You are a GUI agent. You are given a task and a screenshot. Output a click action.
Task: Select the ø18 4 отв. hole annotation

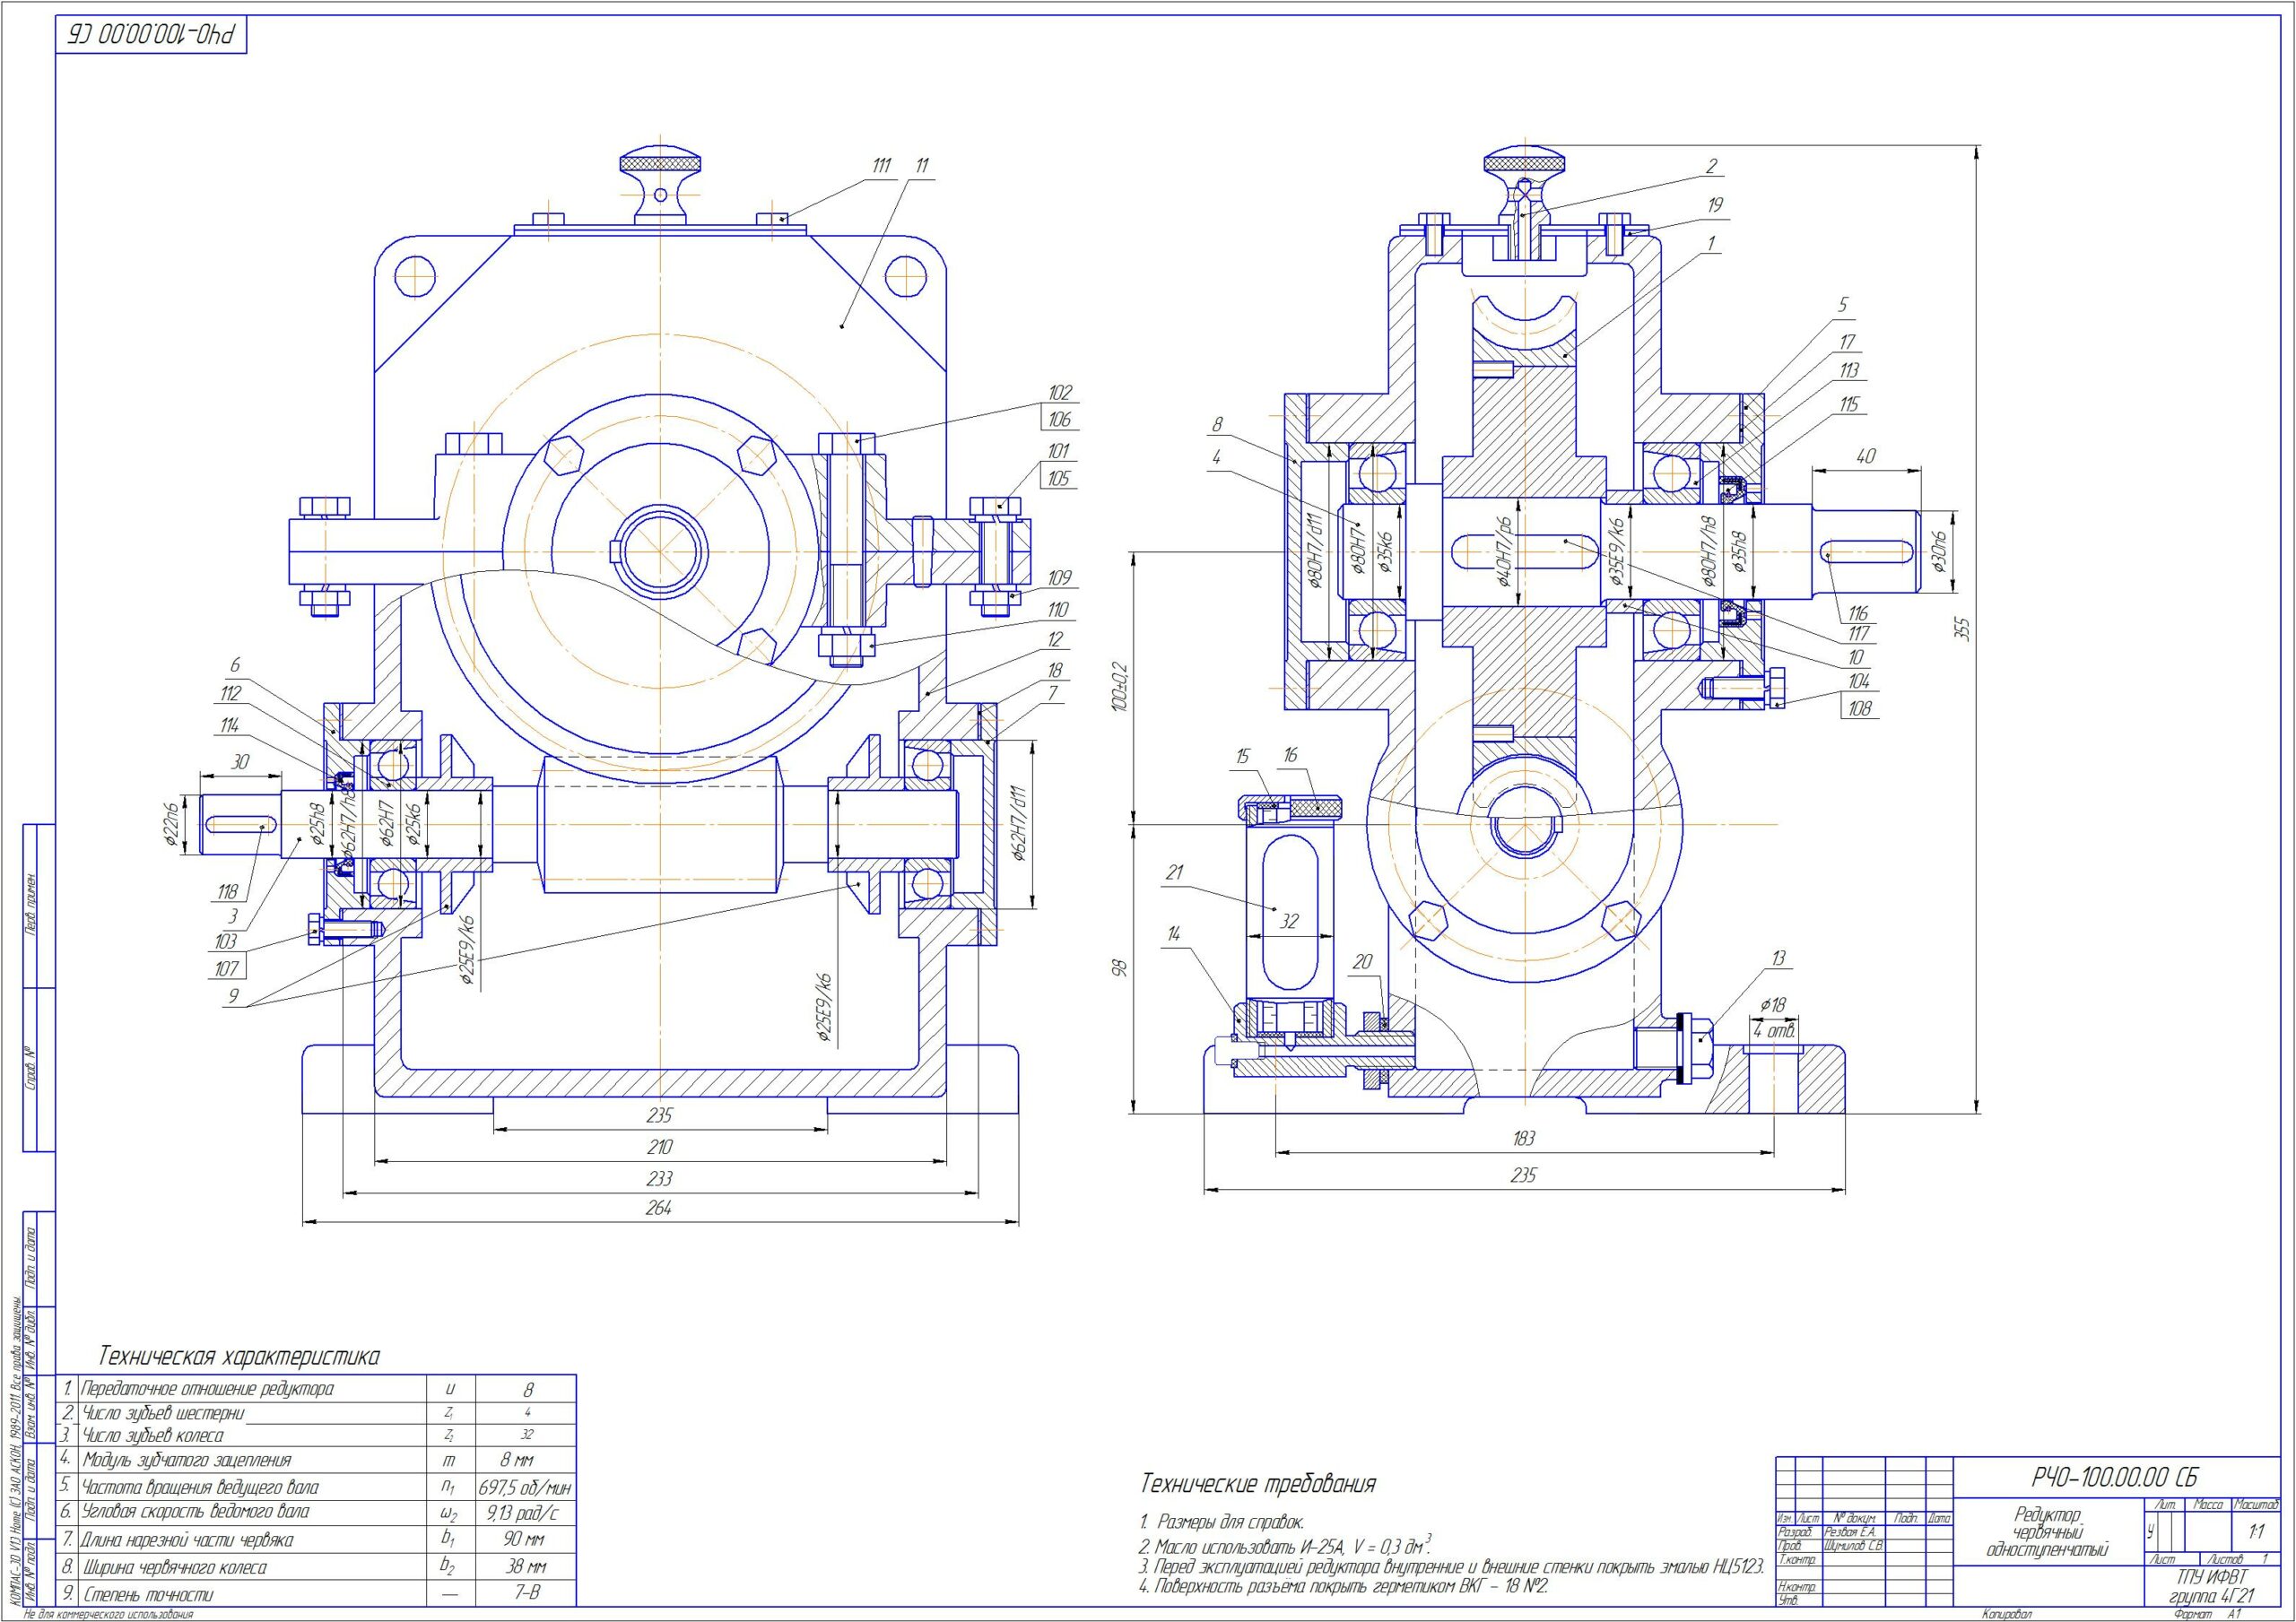coord(1775,1016)
